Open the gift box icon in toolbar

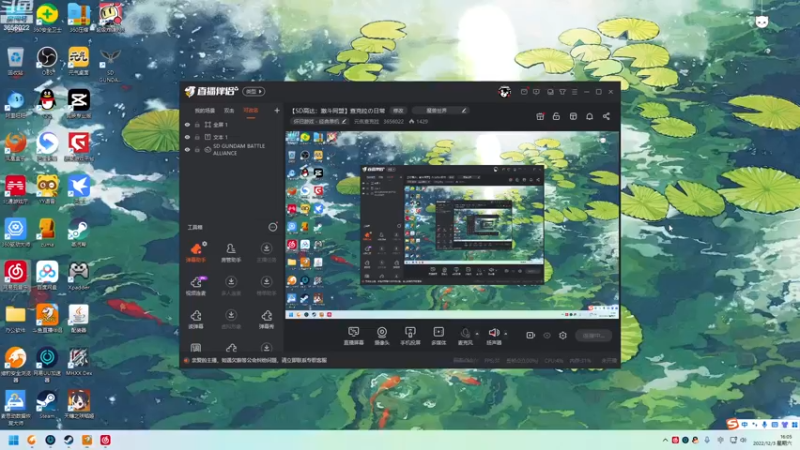point(540,116)
